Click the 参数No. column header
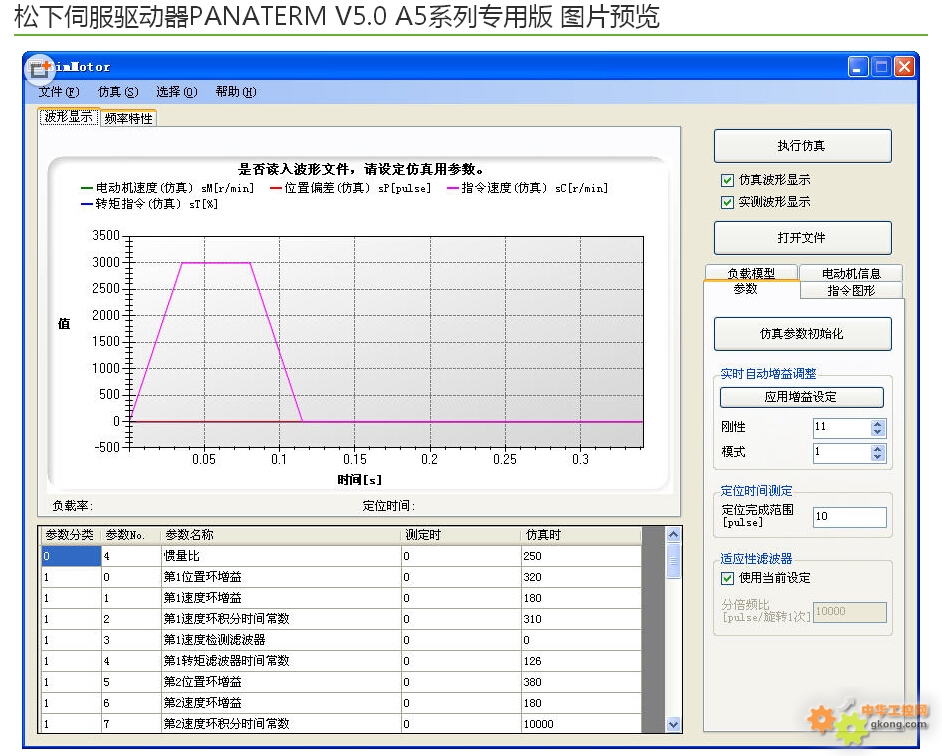Screen dimensions: 942x756 click(x=130, y=535)
